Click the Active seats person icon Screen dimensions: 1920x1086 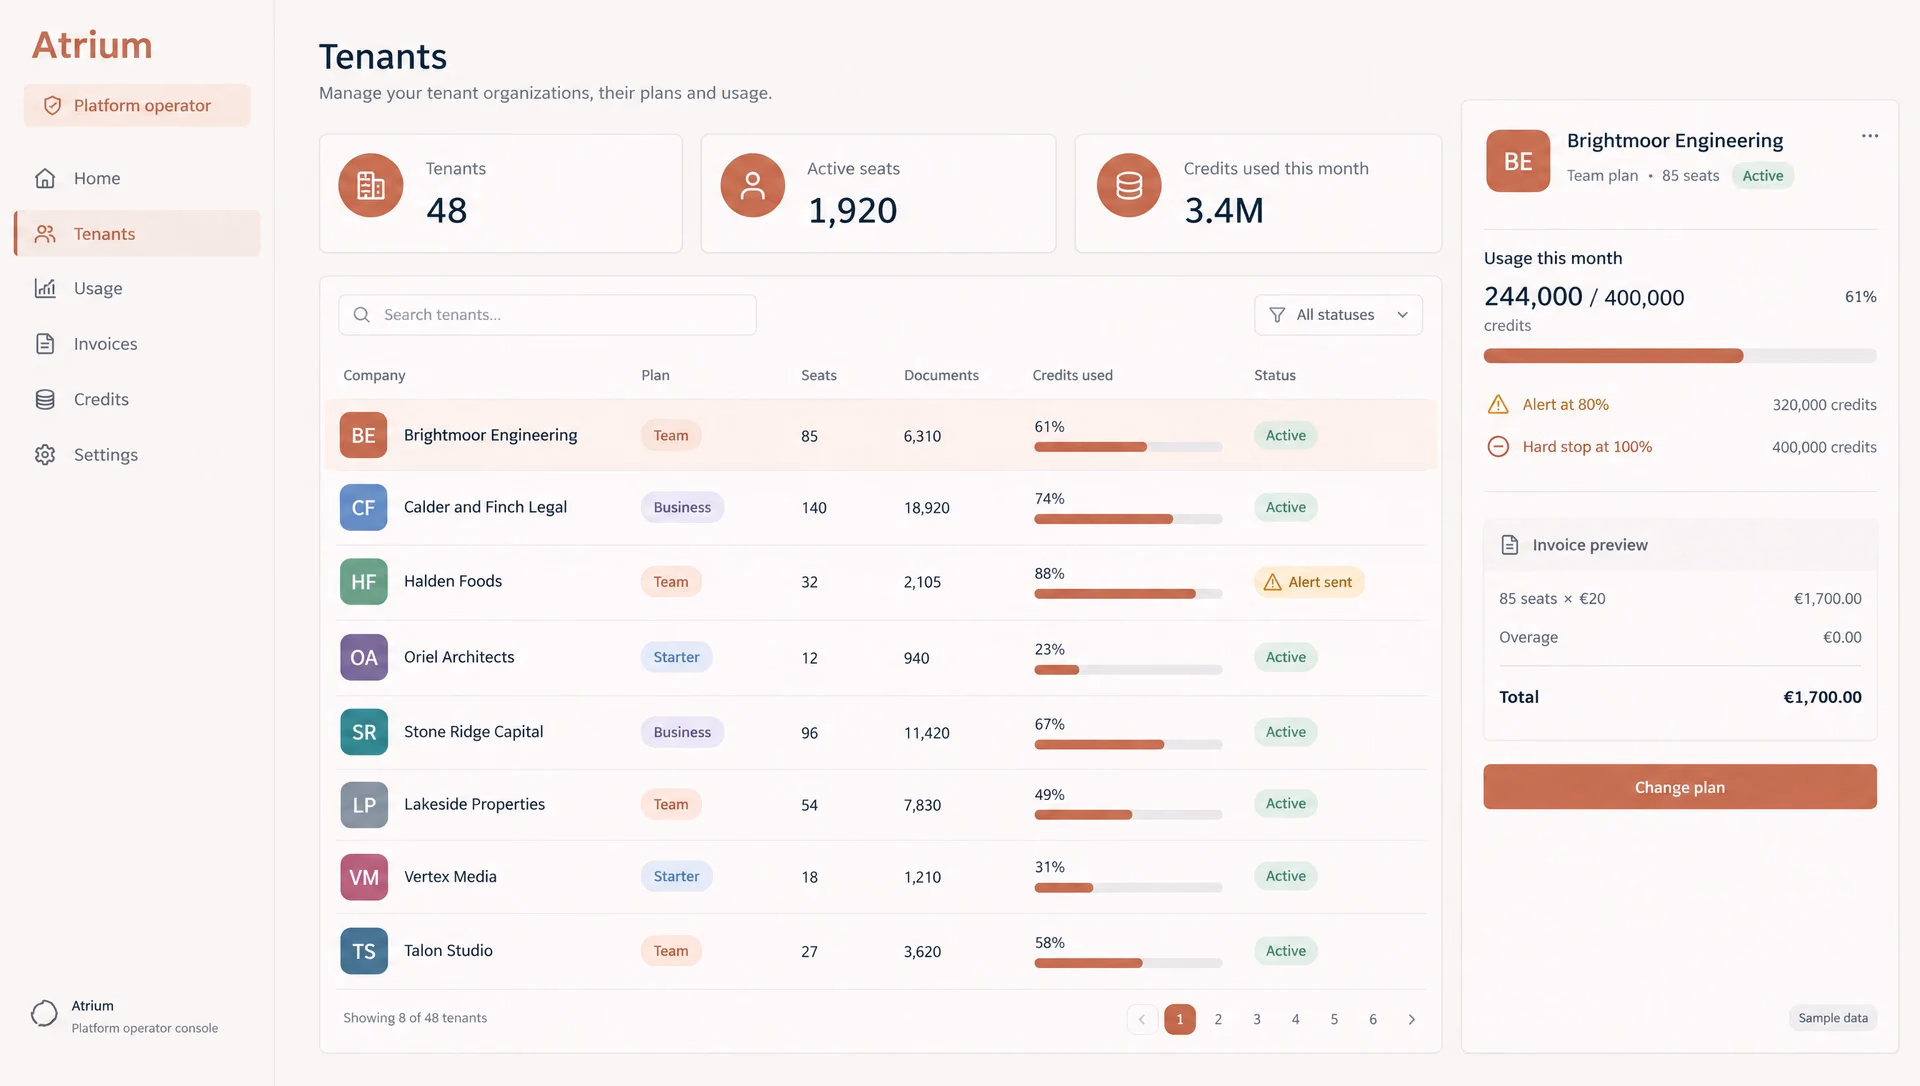[752, 185]
